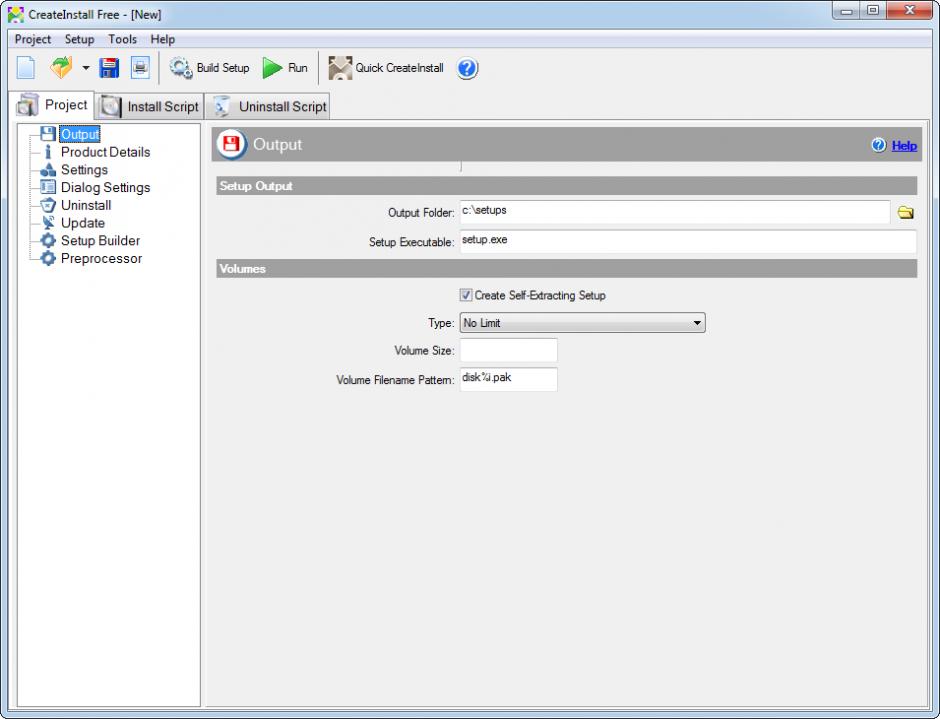Click the Help link in Output header
Image resolution: width=940 pixels, height=719 pixels.
point(904,145)
